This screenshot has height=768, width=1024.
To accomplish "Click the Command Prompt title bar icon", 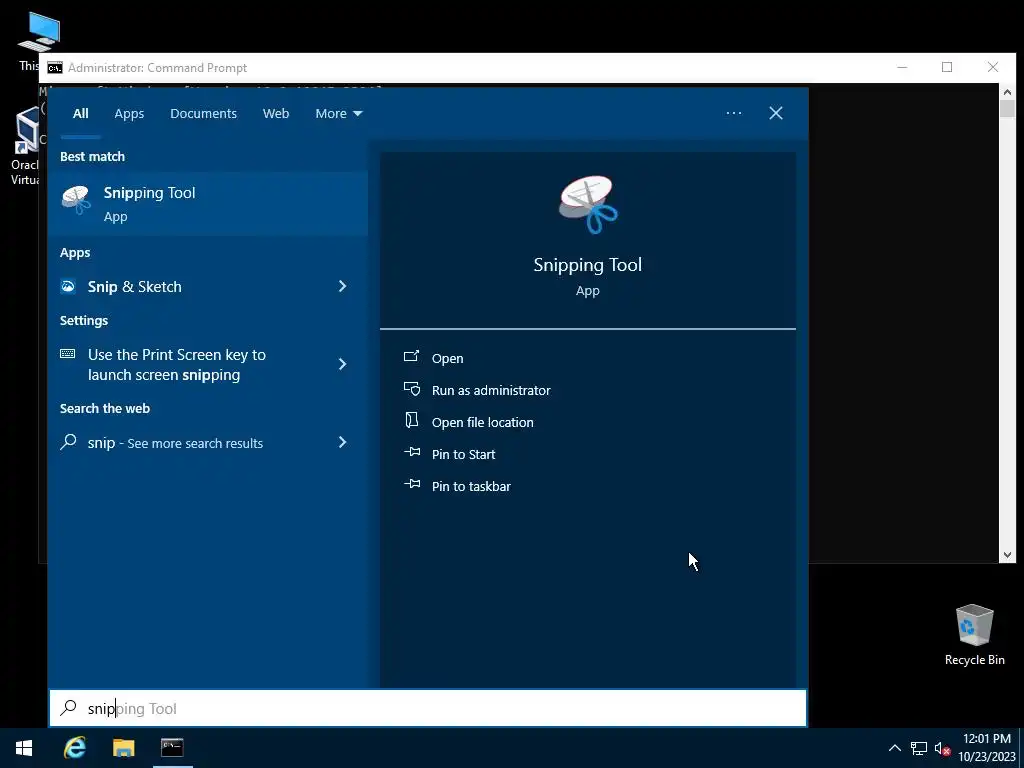I will pyautogui.click(x=55, y=68).
